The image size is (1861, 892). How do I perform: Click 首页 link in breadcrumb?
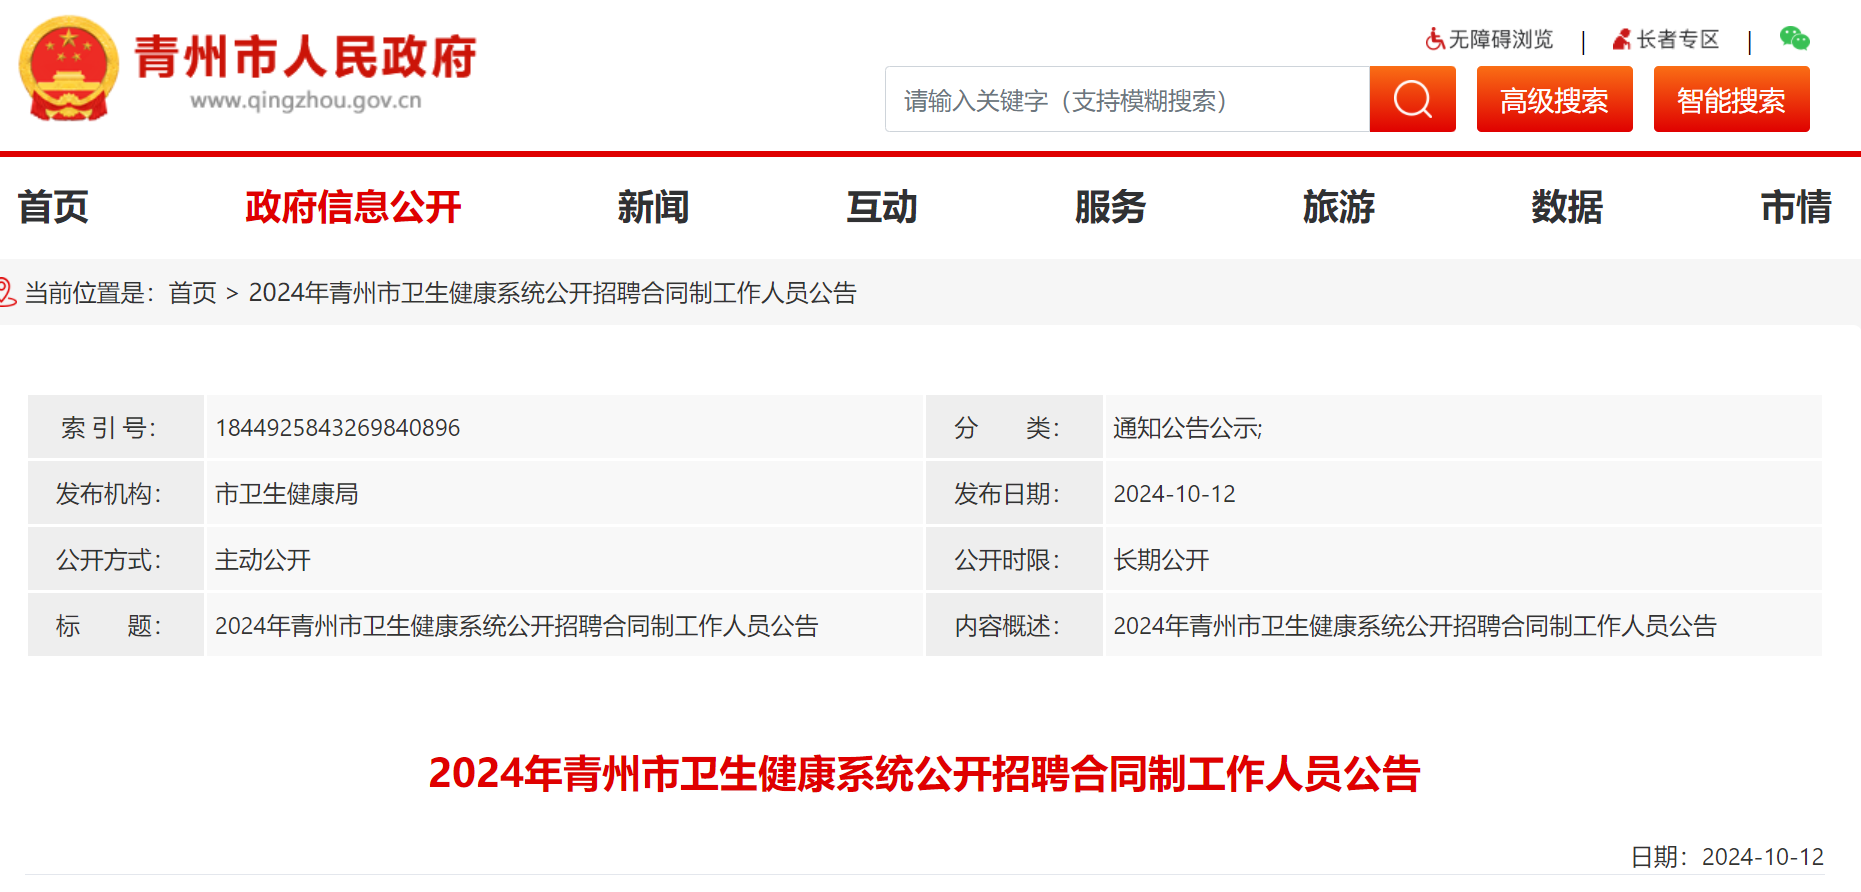[x=192, y=293]
